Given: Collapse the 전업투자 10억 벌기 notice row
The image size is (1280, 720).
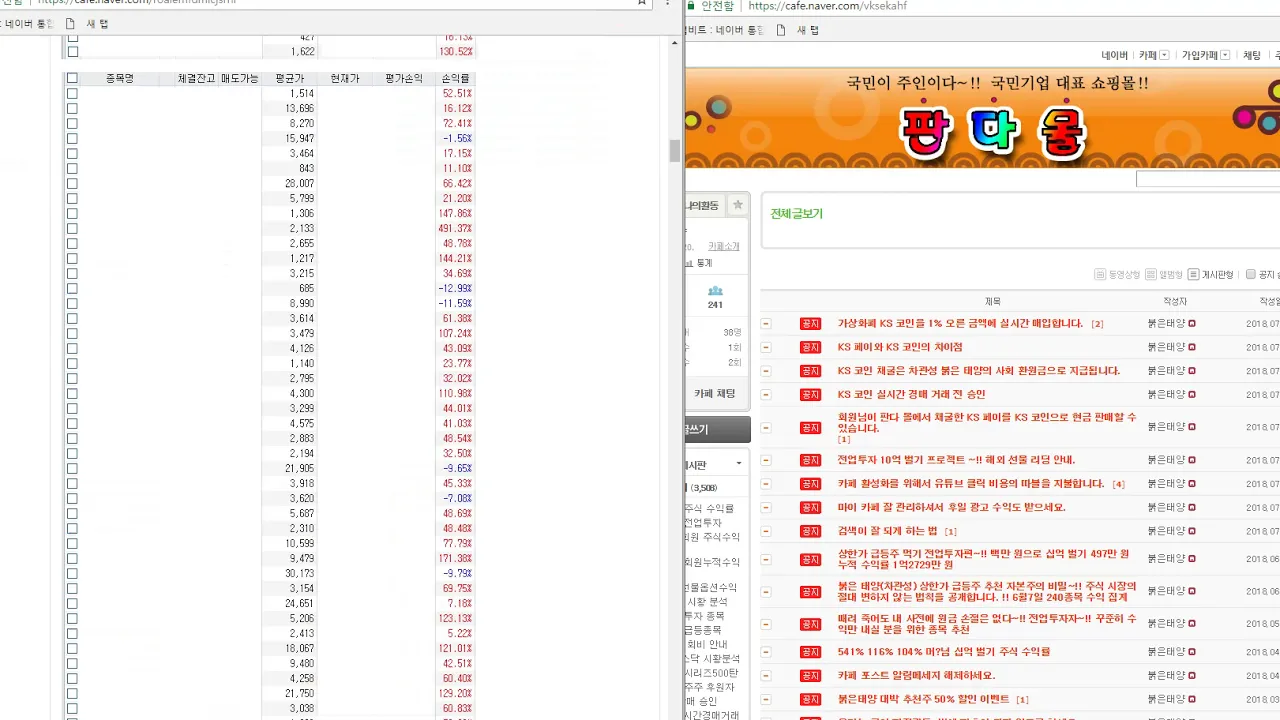Looking at the screenshot, I should coord(766,460).
